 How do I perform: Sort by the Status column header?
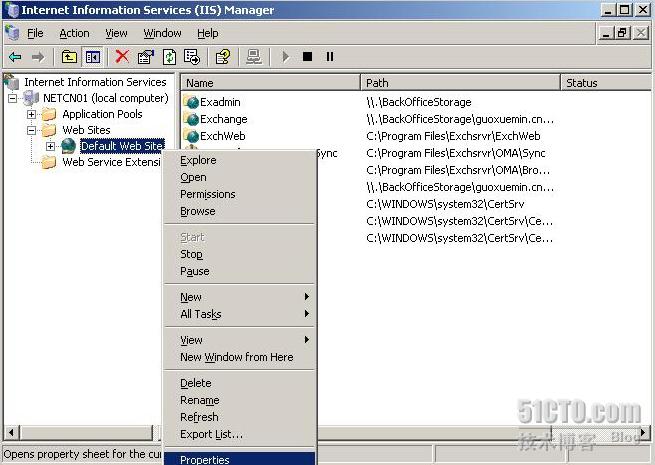[606, 83]
